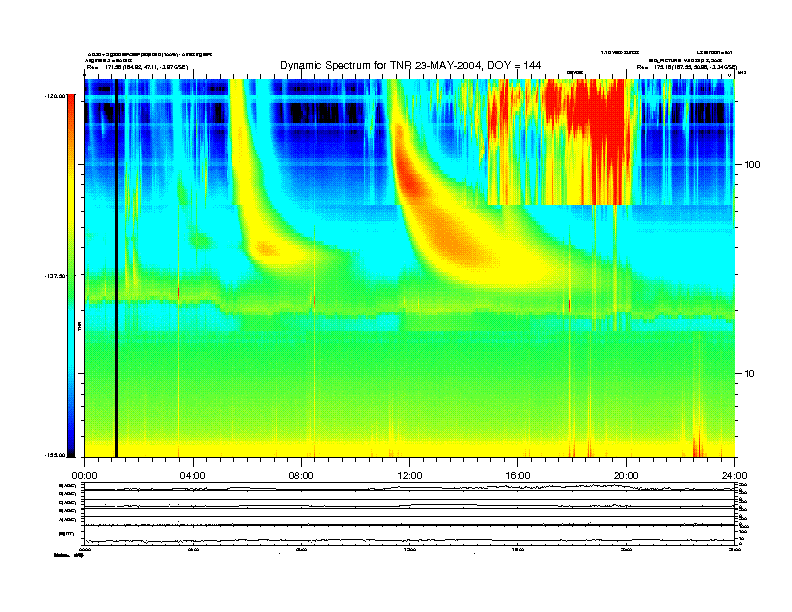This screenshot has width=792, height=612.
Task: Click the '04:00' time axis label
Action: (193, 476)
